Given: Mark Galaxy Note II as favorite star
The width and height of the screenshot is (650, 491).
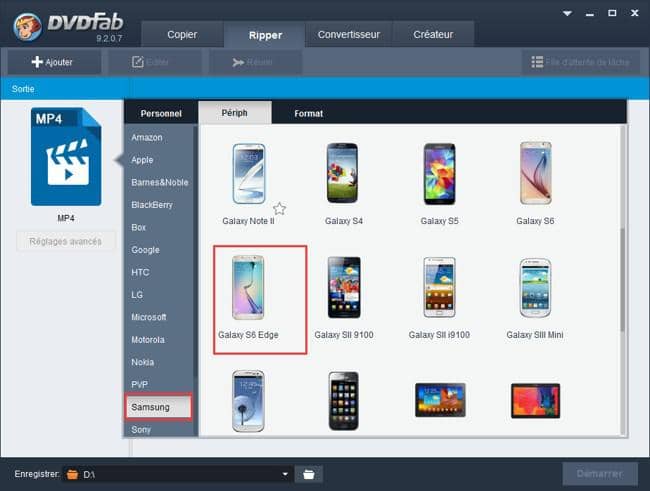Looking at the screenshot, I should pyautogui.click(x=279, y=209).
